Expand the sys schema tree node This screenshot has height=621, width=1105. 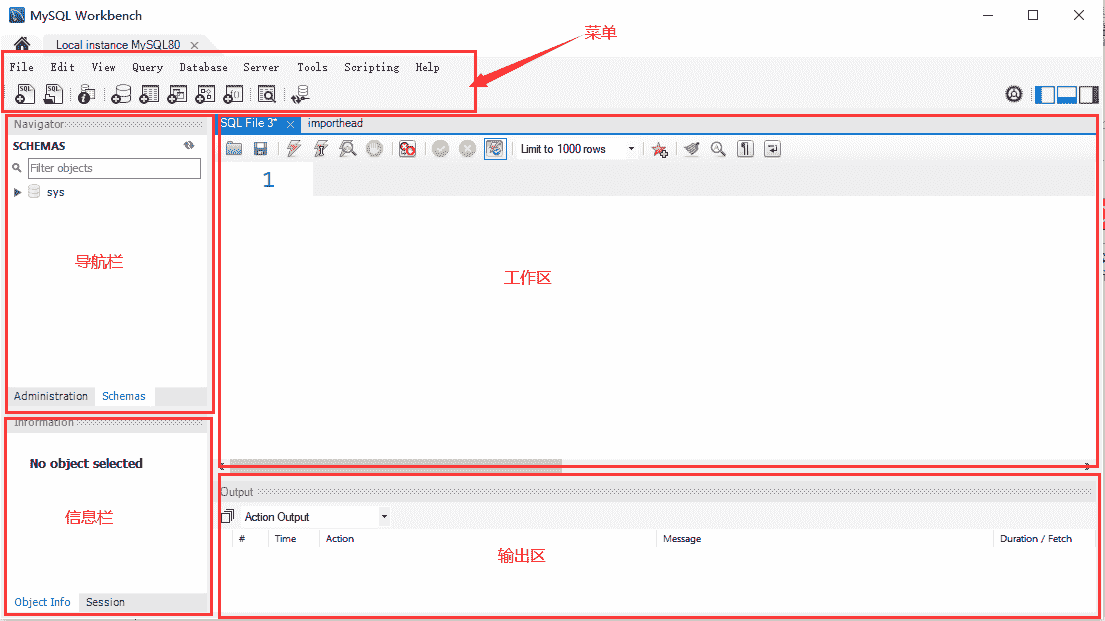[x=18, y=192]
